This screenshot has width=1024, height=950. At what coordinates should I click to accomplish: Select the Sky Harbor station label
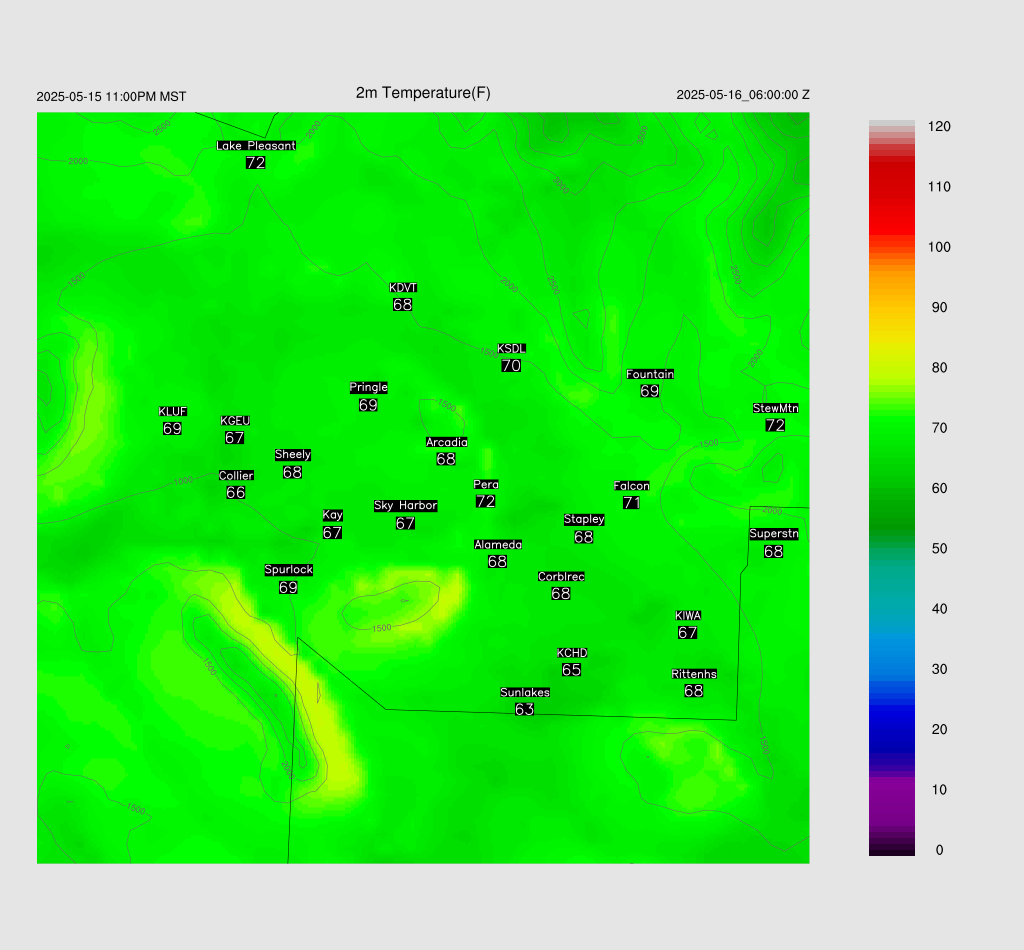click(x=406, y=505)
